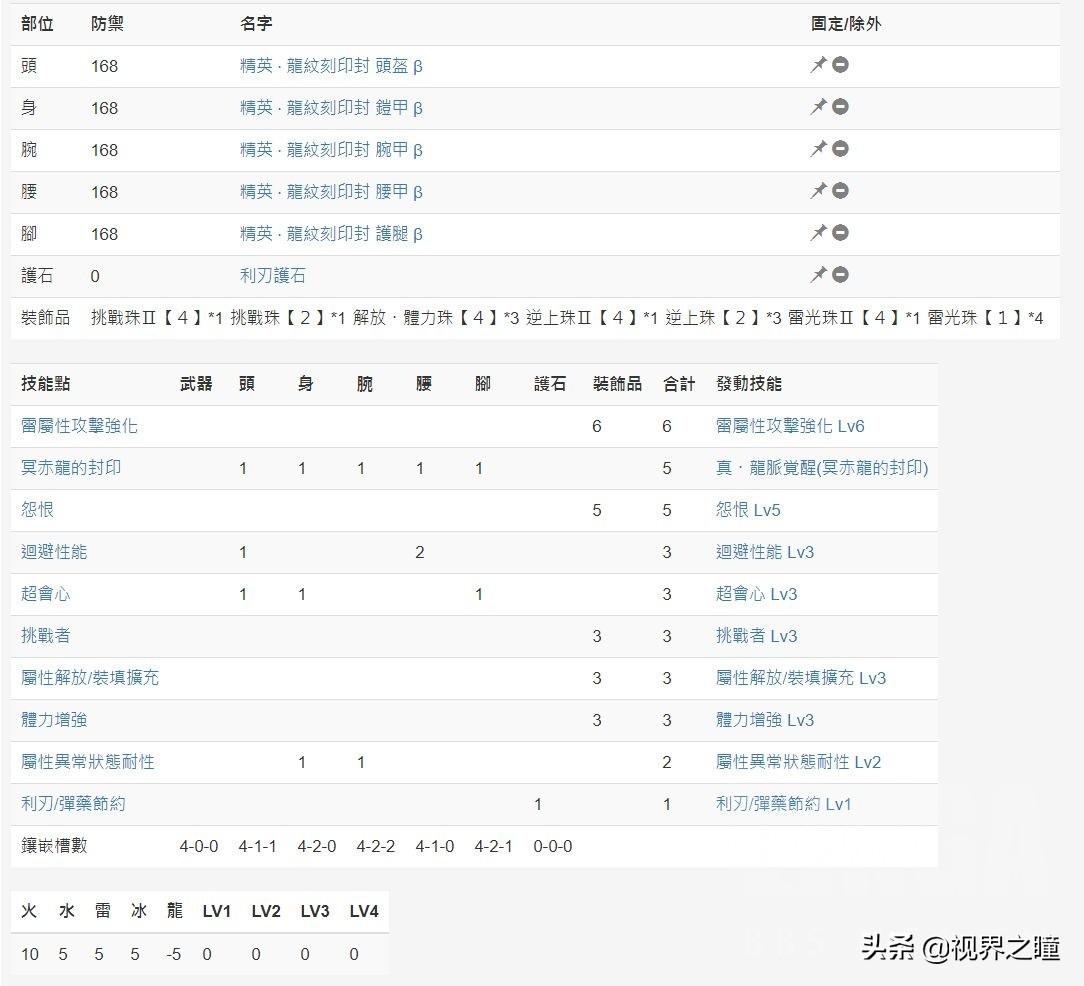This screenshot has height=986, width=1084.
Task: Open the 冥赤龍的封印 skill link
Action: pos(71,468)
